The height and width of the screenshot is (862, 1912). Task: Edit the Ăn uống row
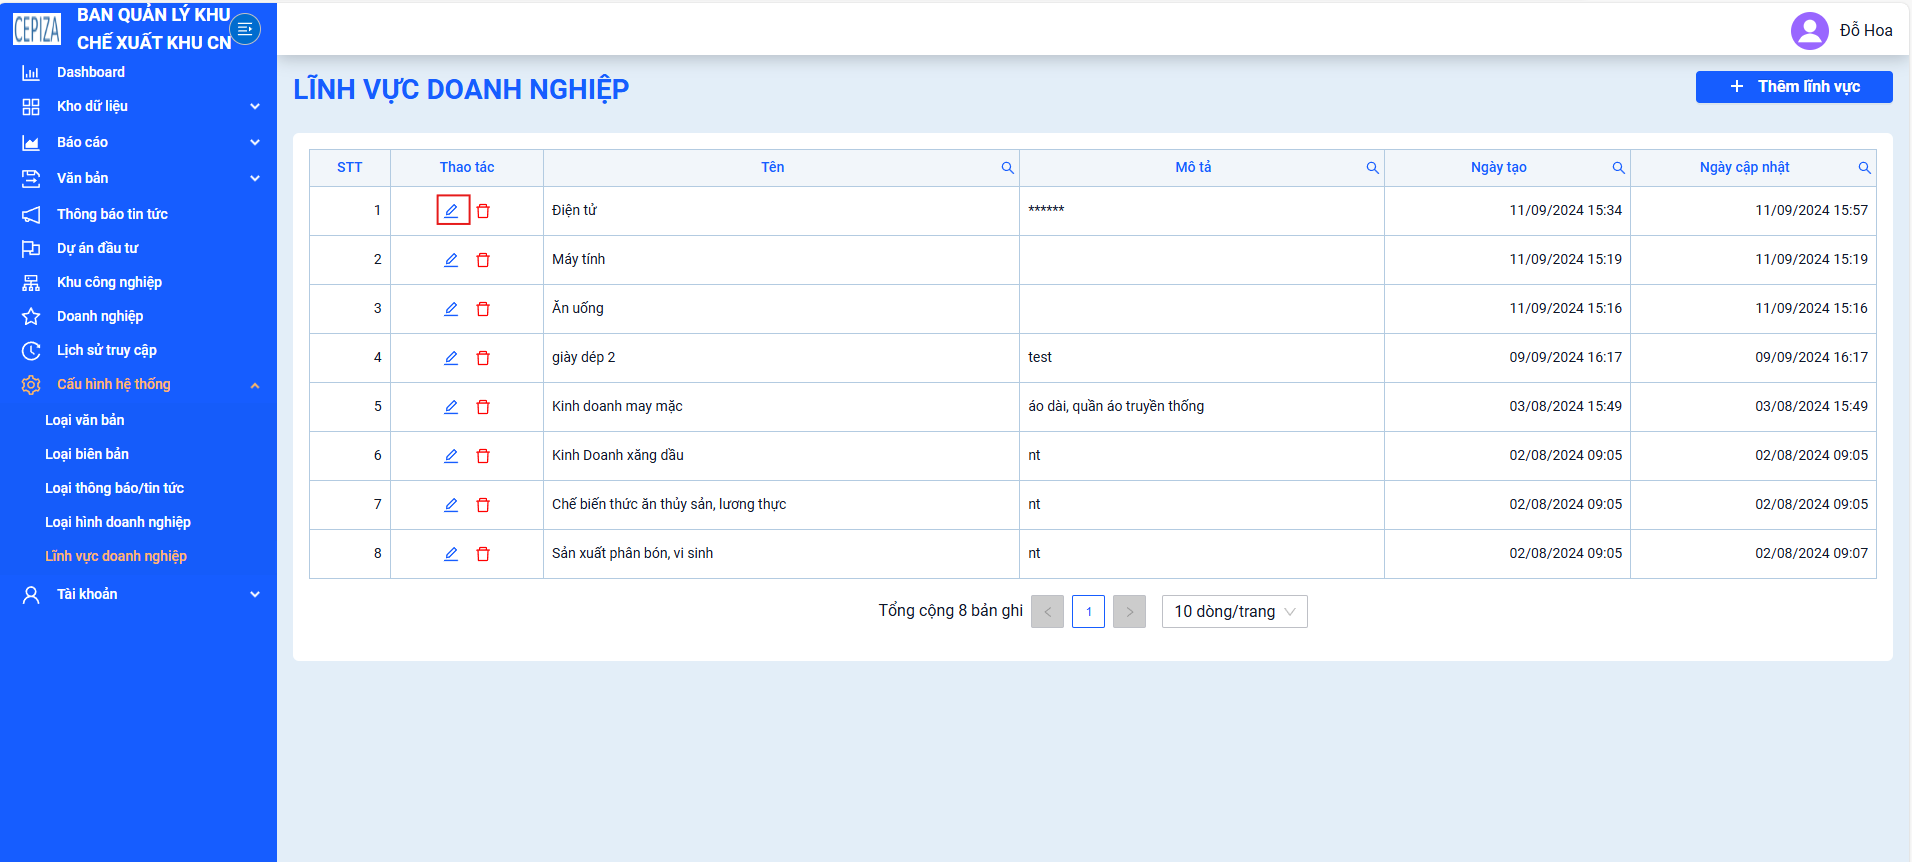coord(452,309)
